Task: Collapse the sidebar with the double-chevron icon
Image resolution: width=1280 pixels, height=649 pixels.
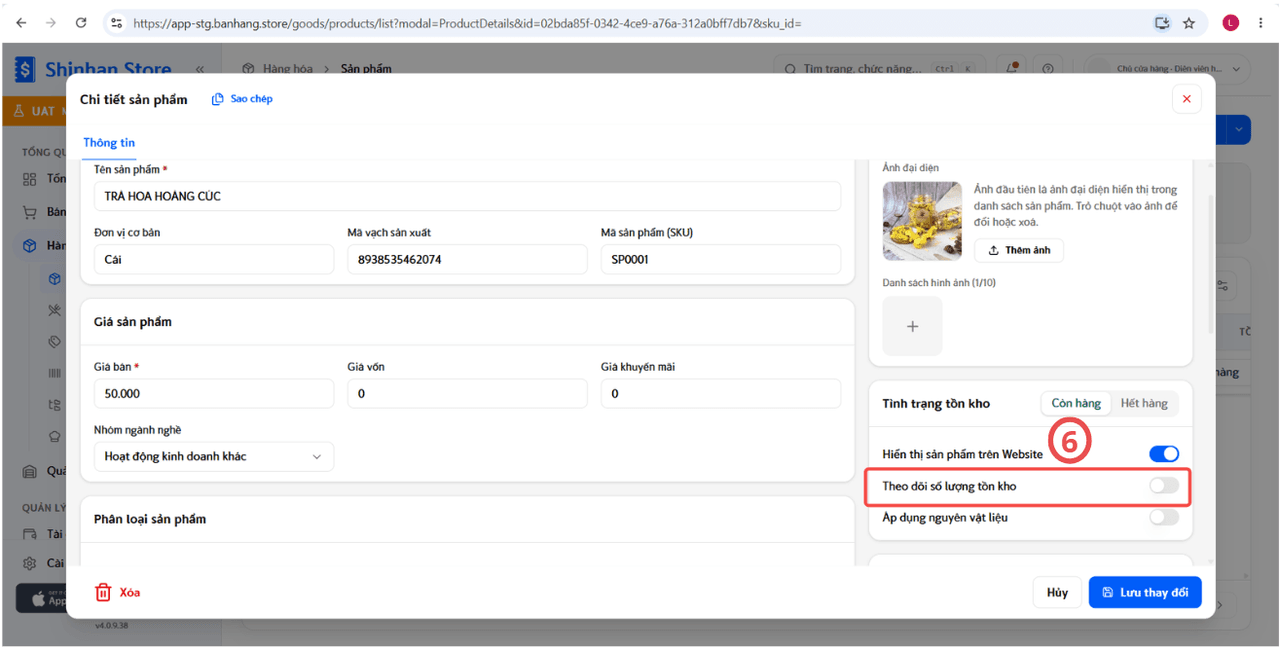Action: point(199,69)
